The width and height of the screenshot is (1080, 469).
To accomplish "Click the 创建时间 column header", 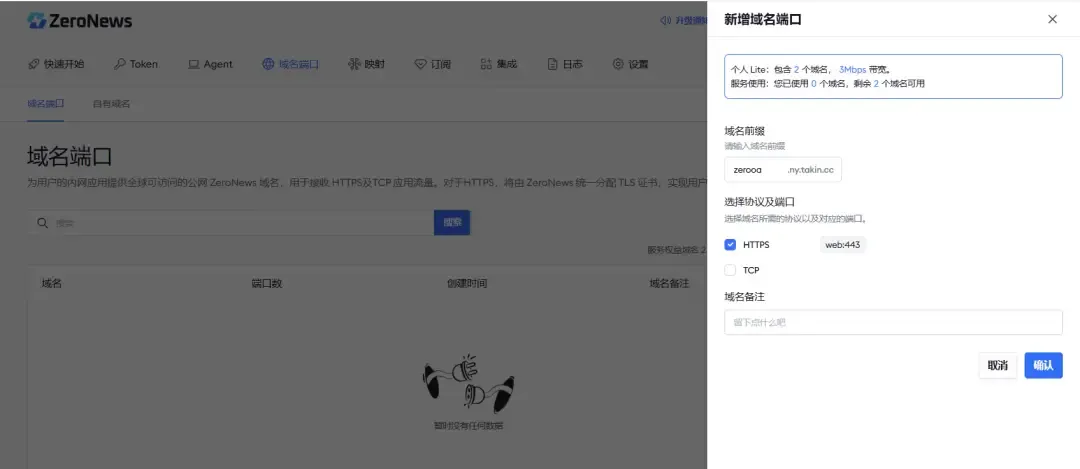I will tap(467, 283).
